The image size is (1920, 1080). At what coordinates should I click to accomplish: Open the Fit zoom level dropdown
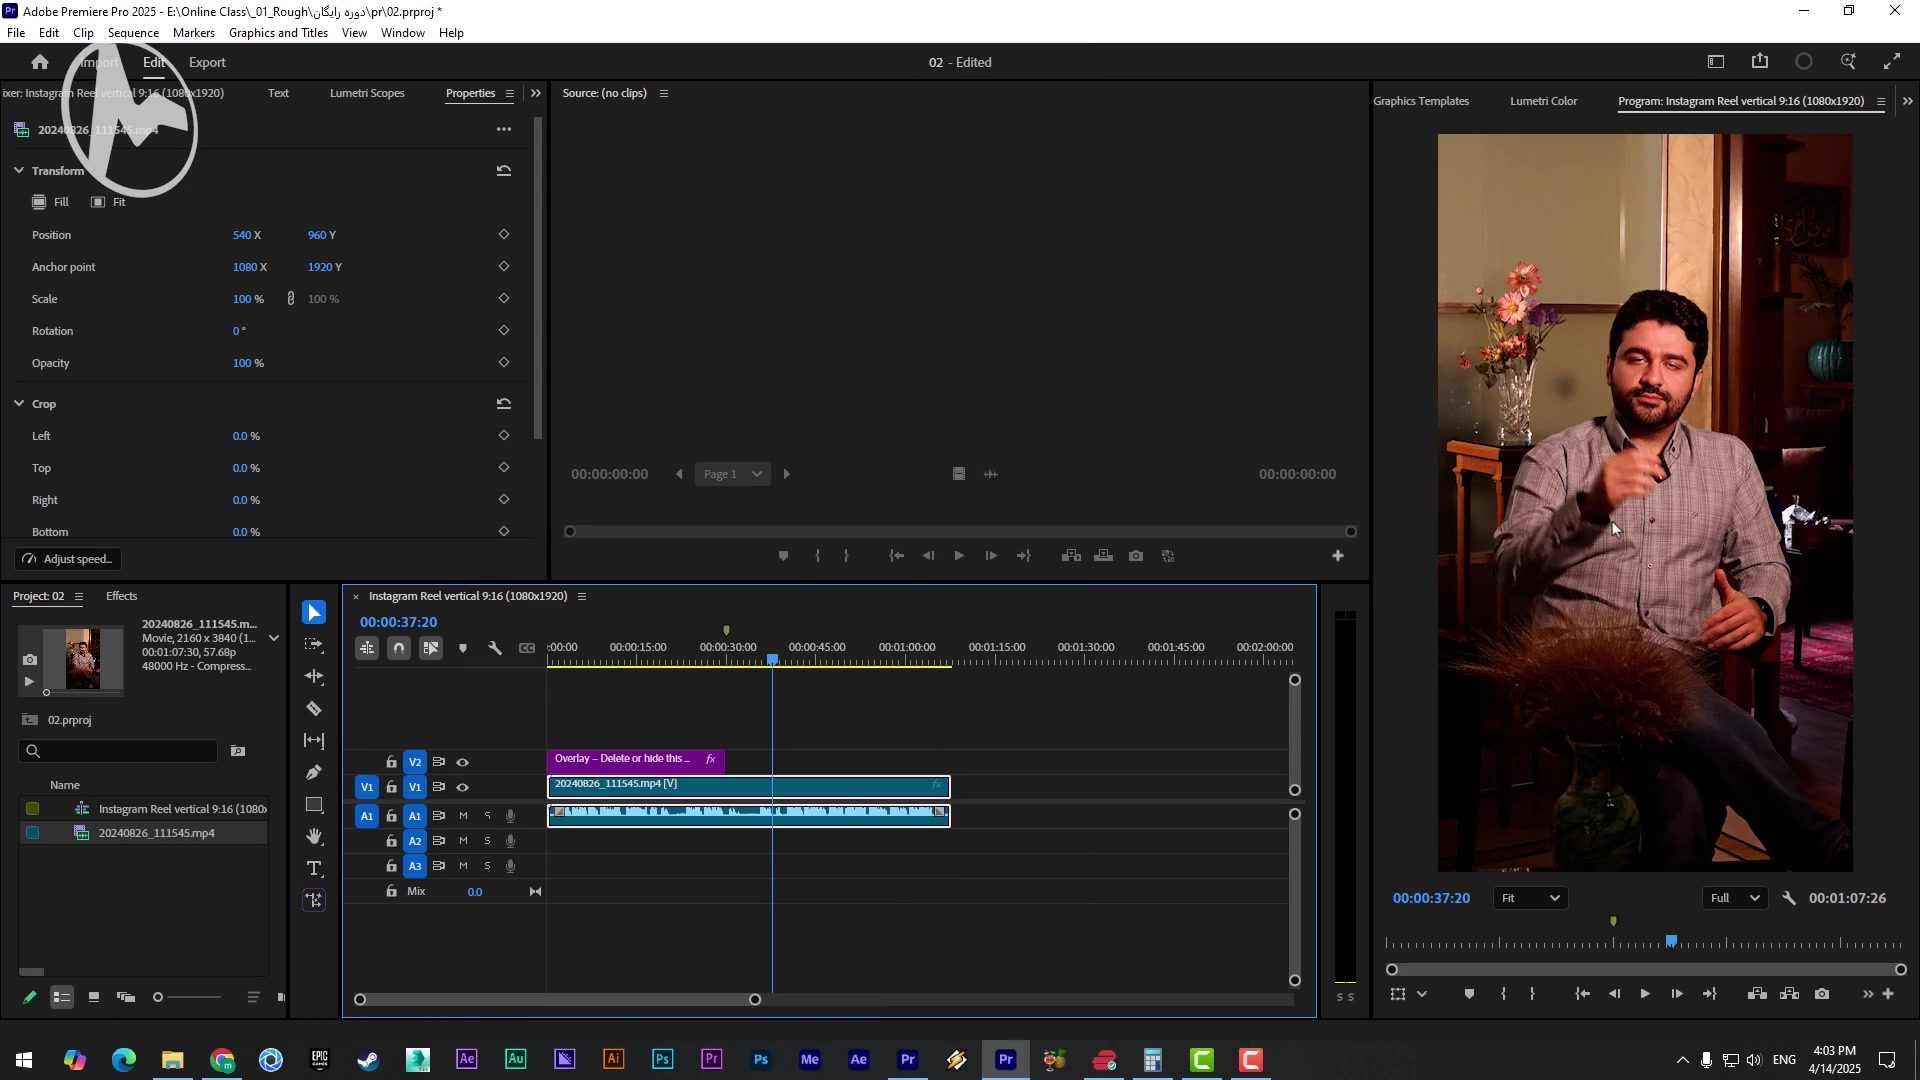pos(1530,899)
